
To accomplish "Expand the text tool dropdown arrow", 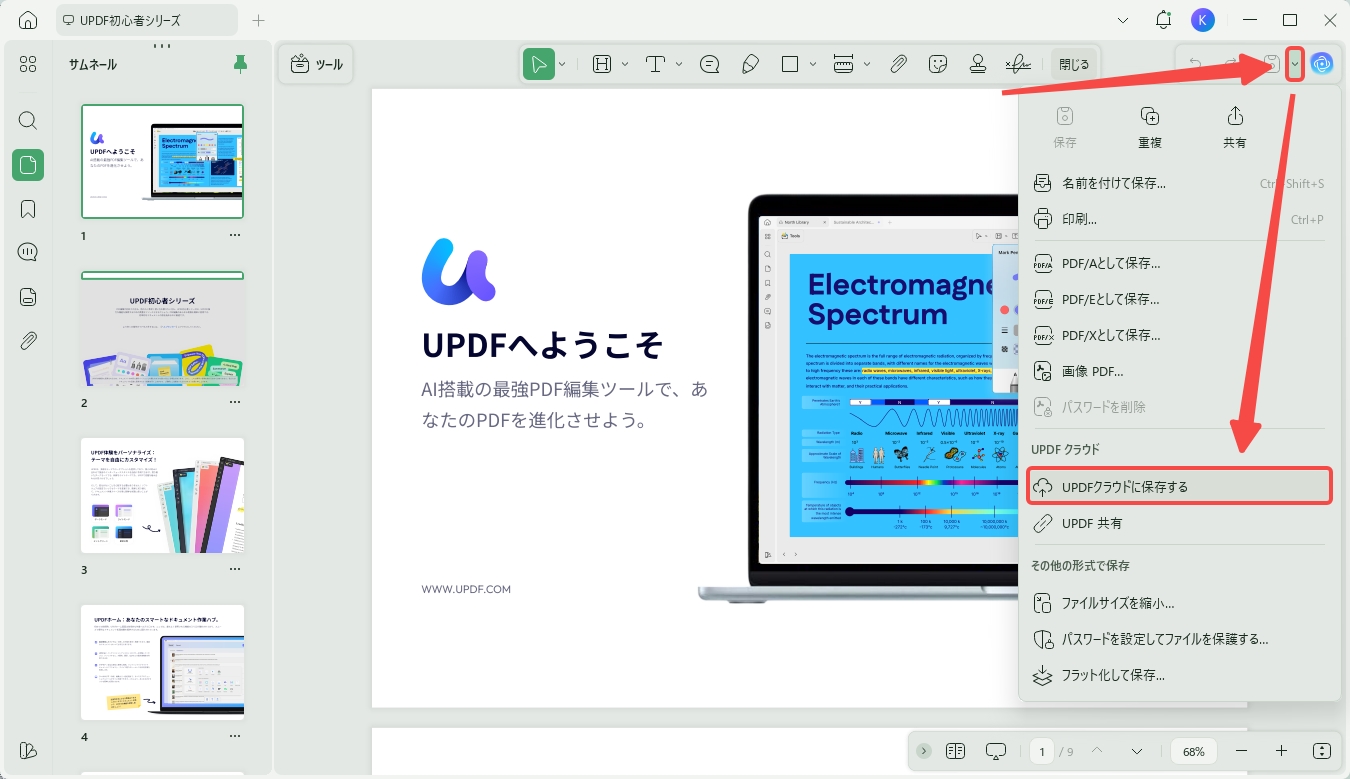I will (x=679, y=64).
